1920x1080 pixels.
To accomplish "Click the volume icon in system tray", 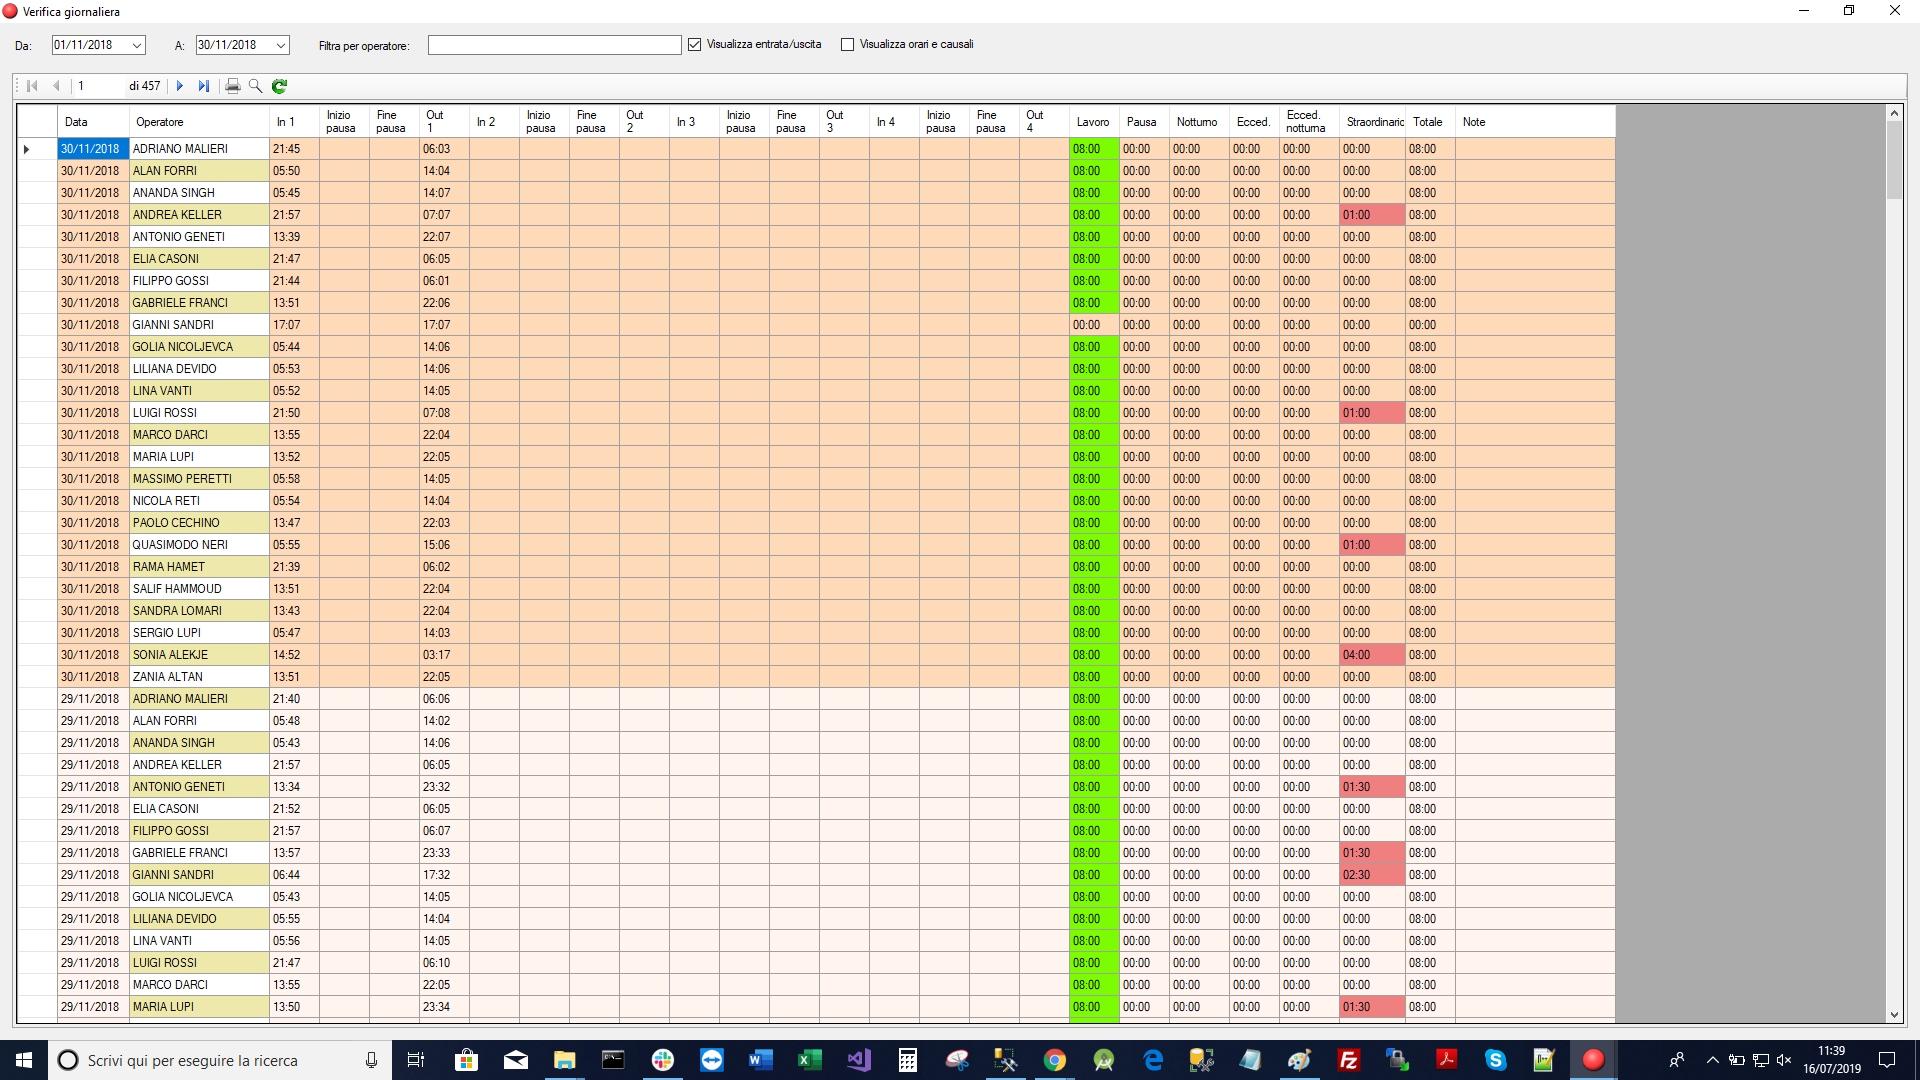I will (x=1784, y=1060).
